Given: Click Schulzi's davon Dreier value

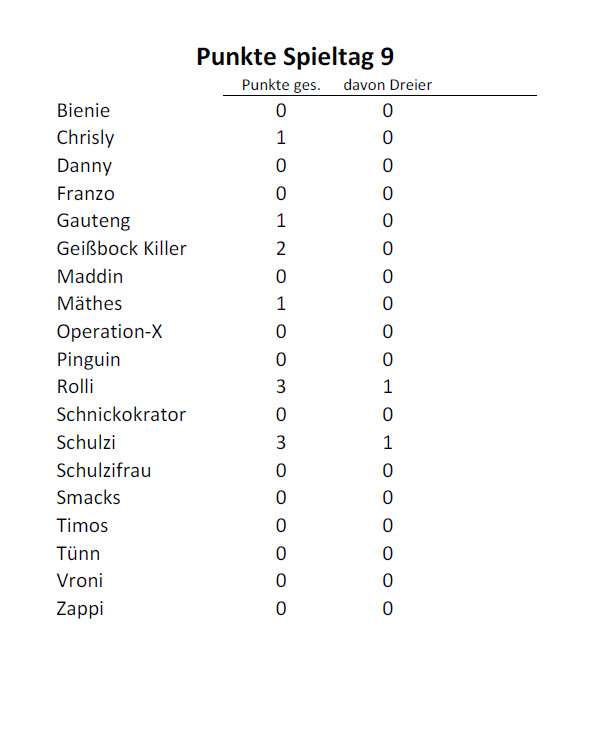Looking at the screenshot, I should [x=387, y=443].
